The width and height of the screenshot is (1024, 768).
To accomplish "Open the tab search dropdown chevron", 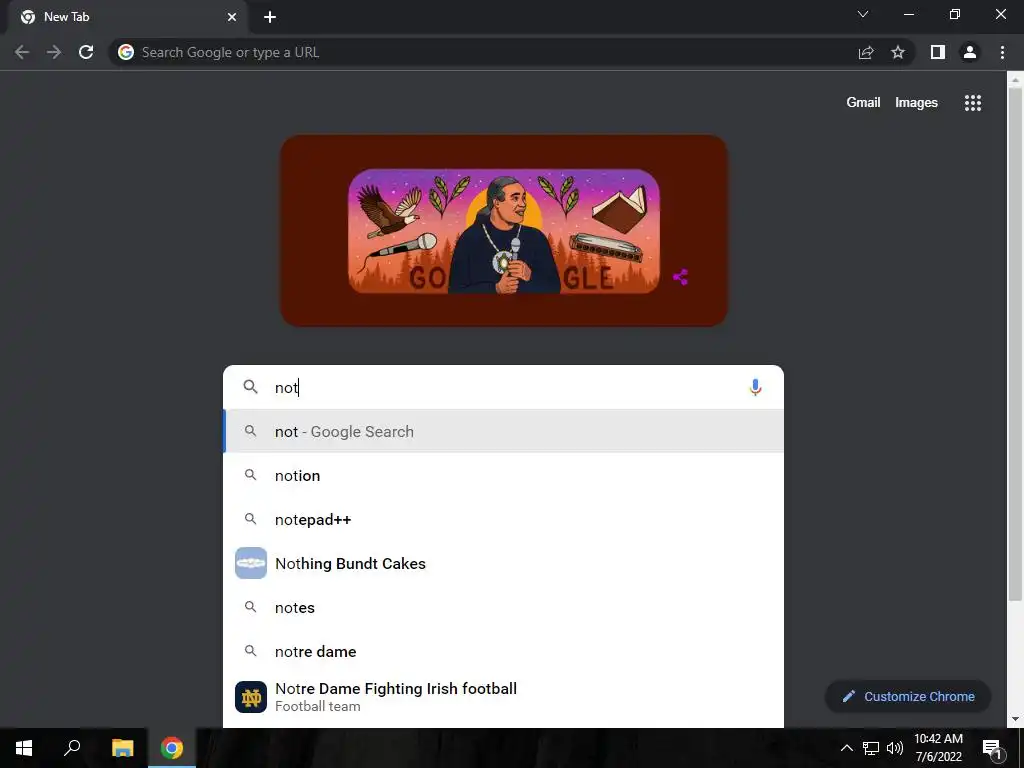I will pos(863,14).
